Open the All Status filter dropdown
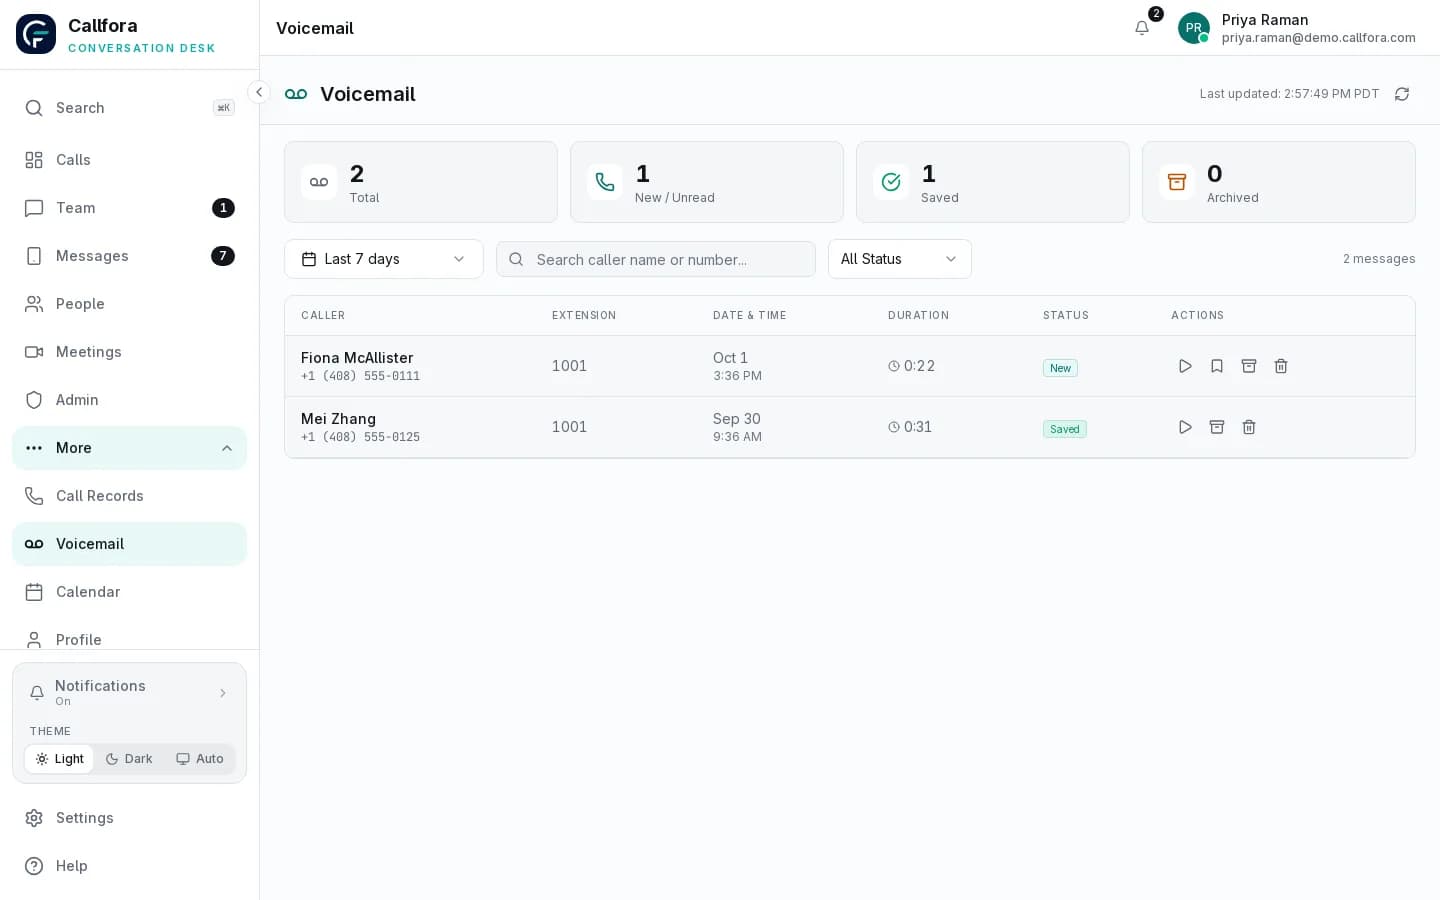The height and width of the screenshot is (900, 1440). [x=900, y=259]
